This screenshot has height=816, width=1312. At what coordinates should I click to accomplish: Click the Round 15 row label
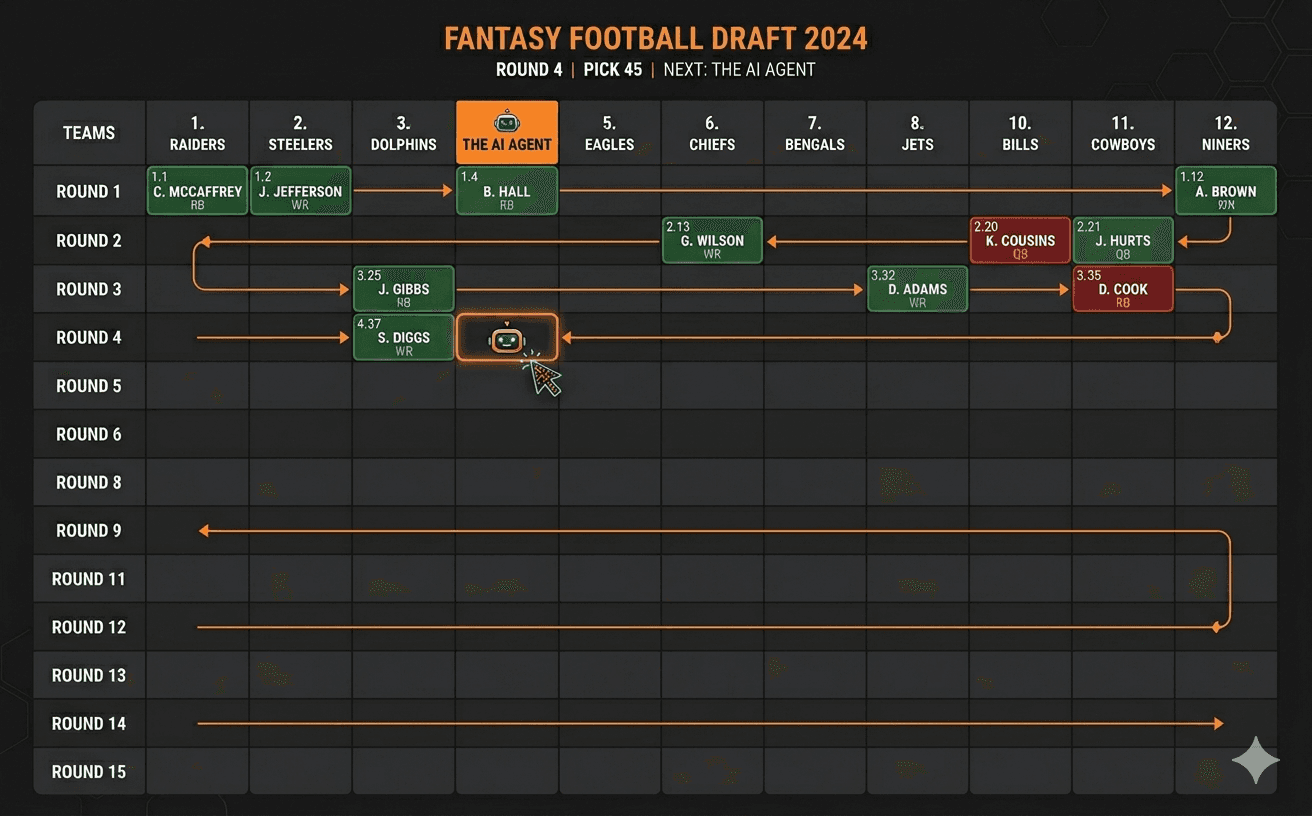[x=88, y=771]
